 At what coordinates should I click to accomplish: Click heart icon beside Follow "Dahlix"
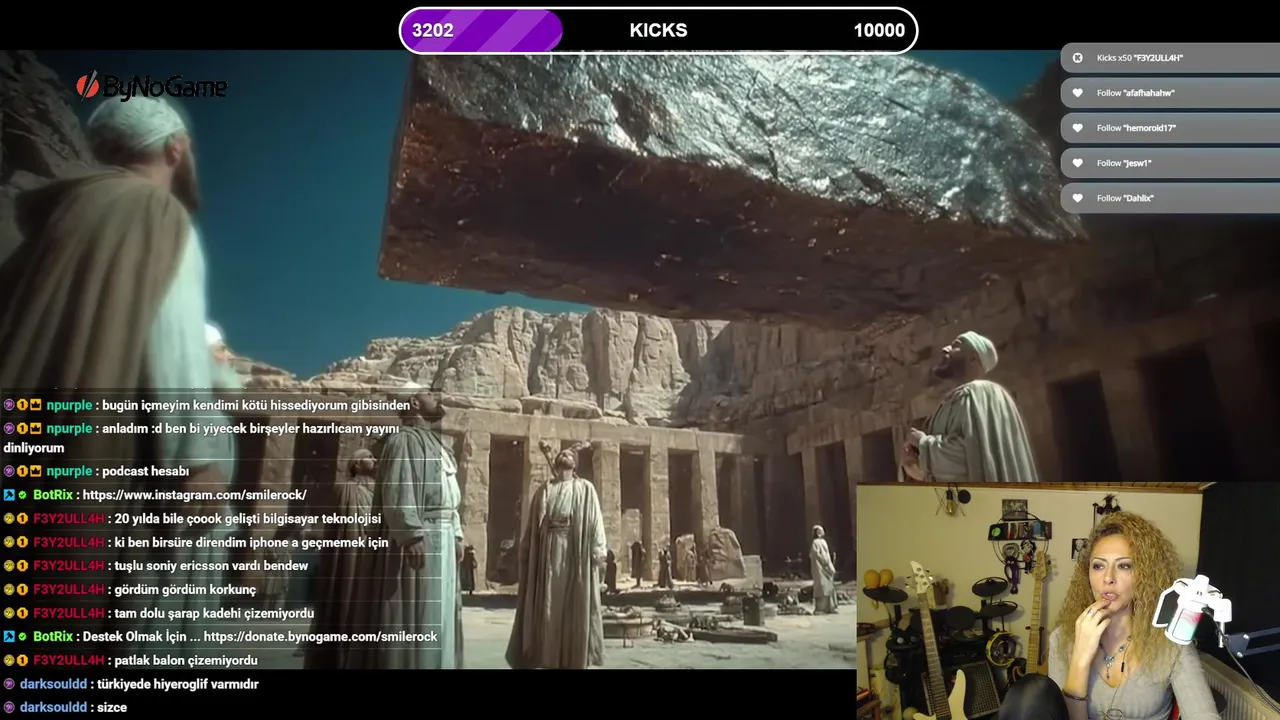[1077, 198]
